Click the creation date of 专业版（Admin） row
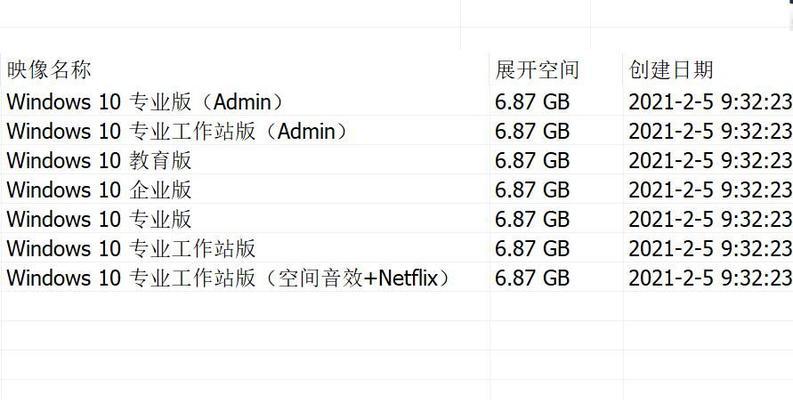This screenshot has width=793, height=400. pos(710,102)
